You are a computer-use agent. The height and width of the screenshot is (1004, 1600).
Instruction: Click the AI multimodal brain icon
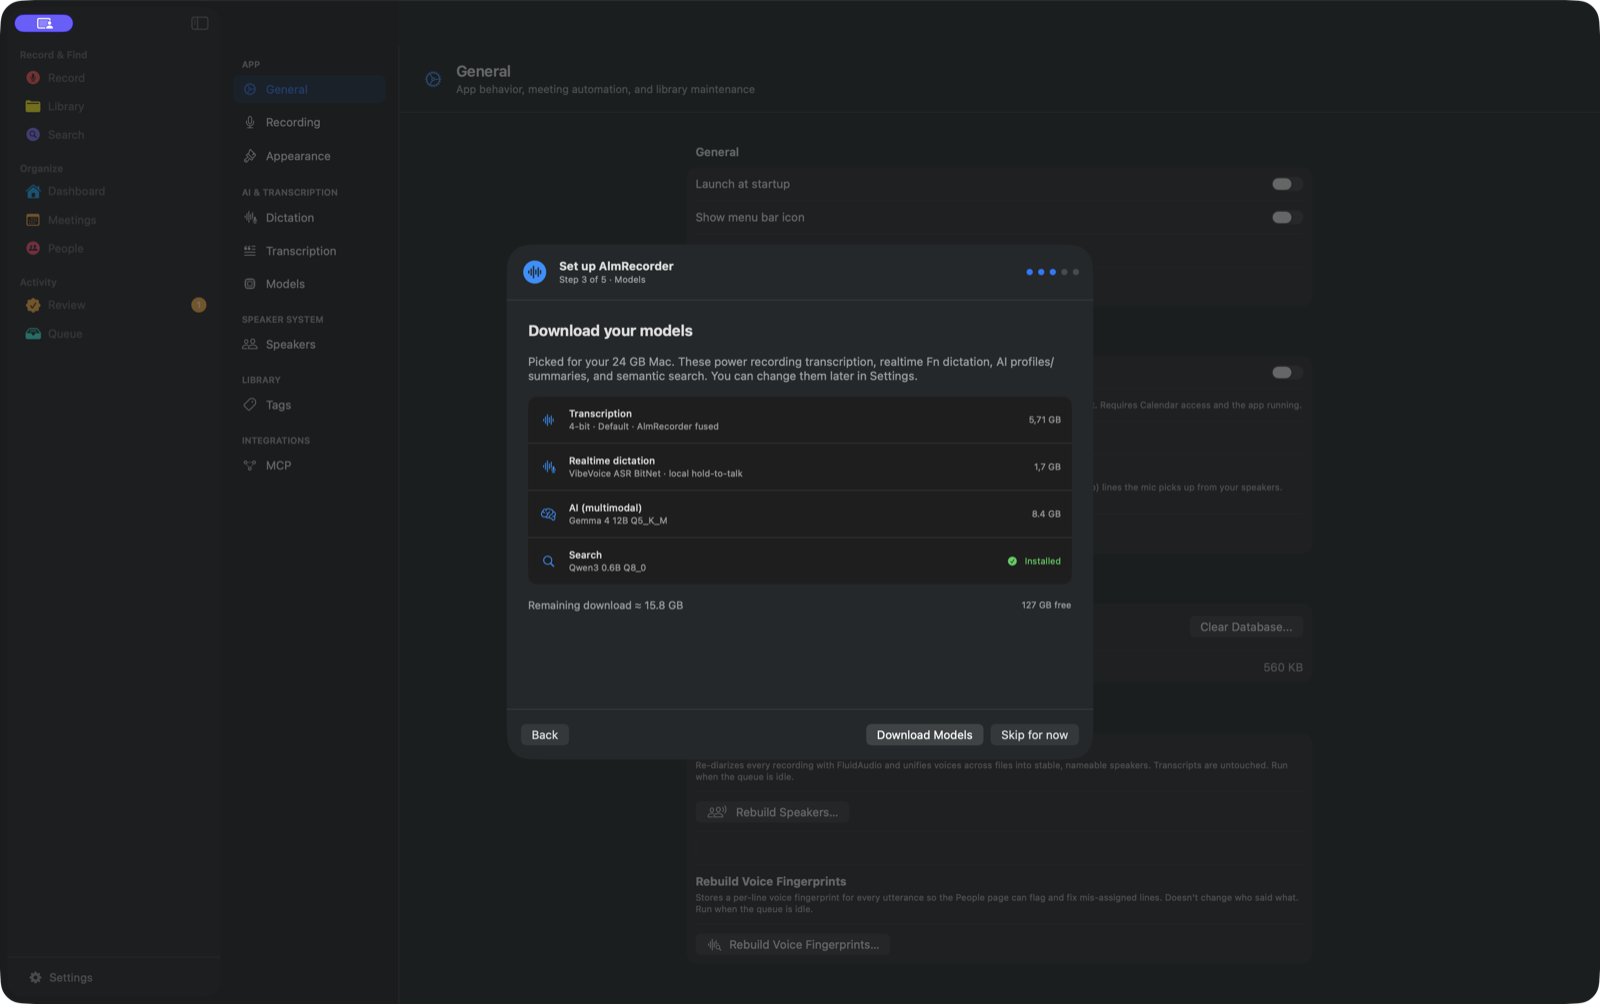548,514
